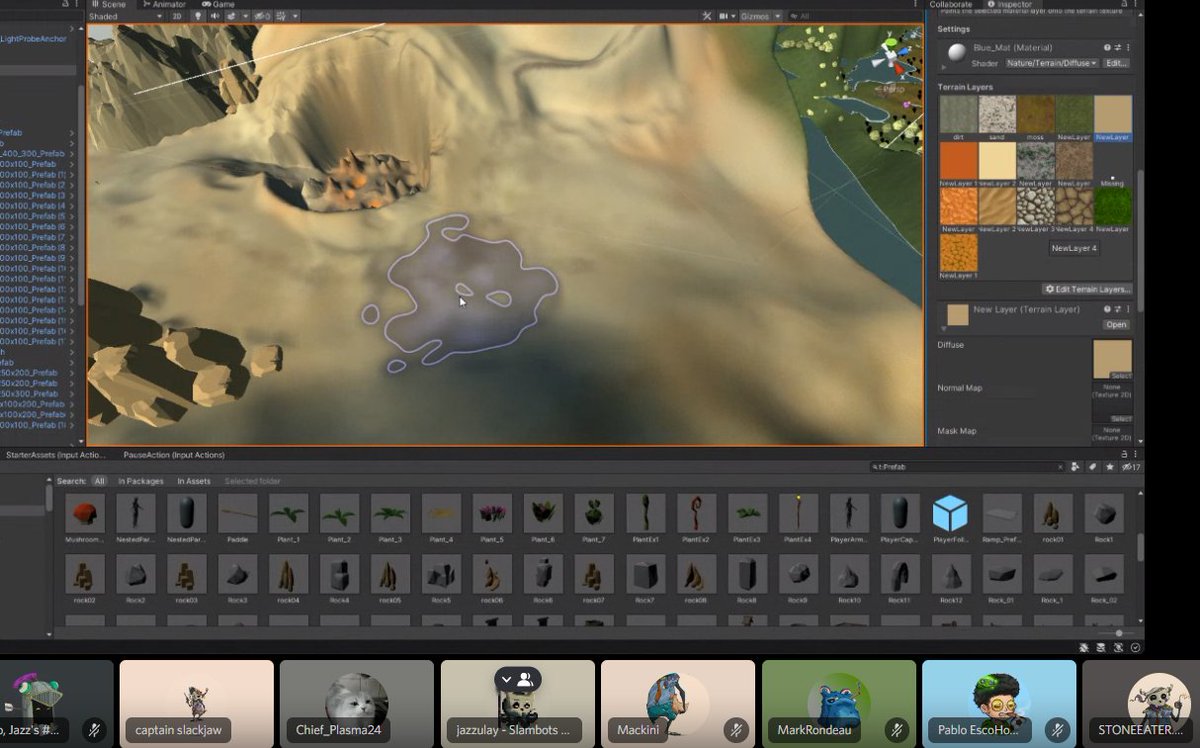
Task: Adjust the Project panel icon size slider
Action: 1117,633
